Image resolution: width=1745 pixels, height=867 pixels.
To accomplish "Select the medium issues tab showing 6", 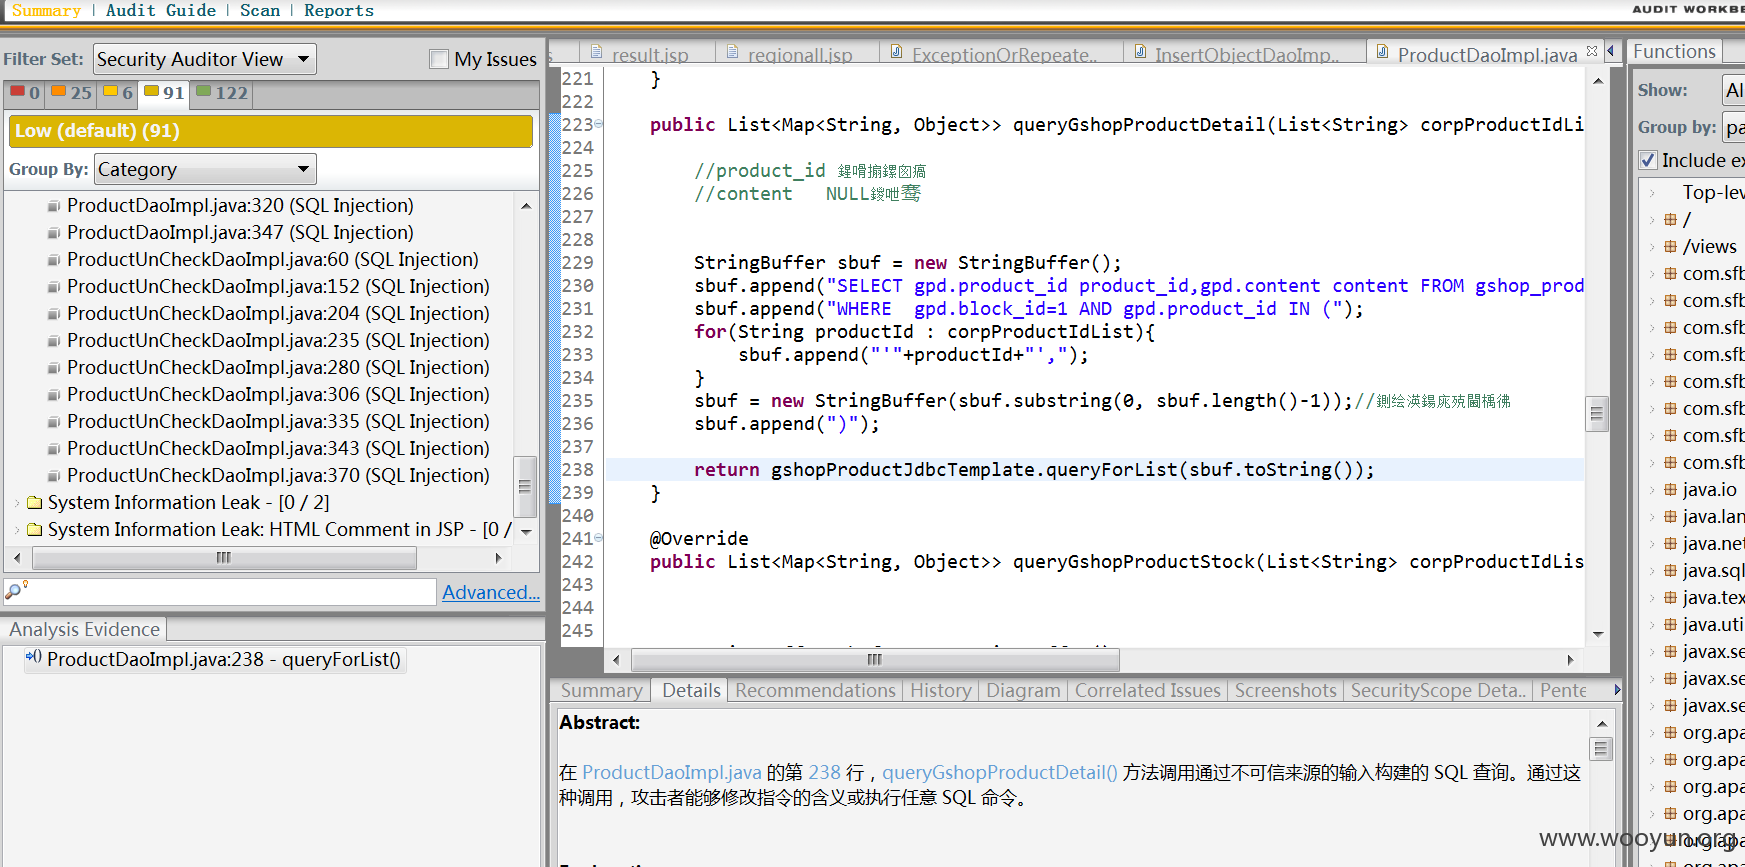I will click(x=118, y=93).
